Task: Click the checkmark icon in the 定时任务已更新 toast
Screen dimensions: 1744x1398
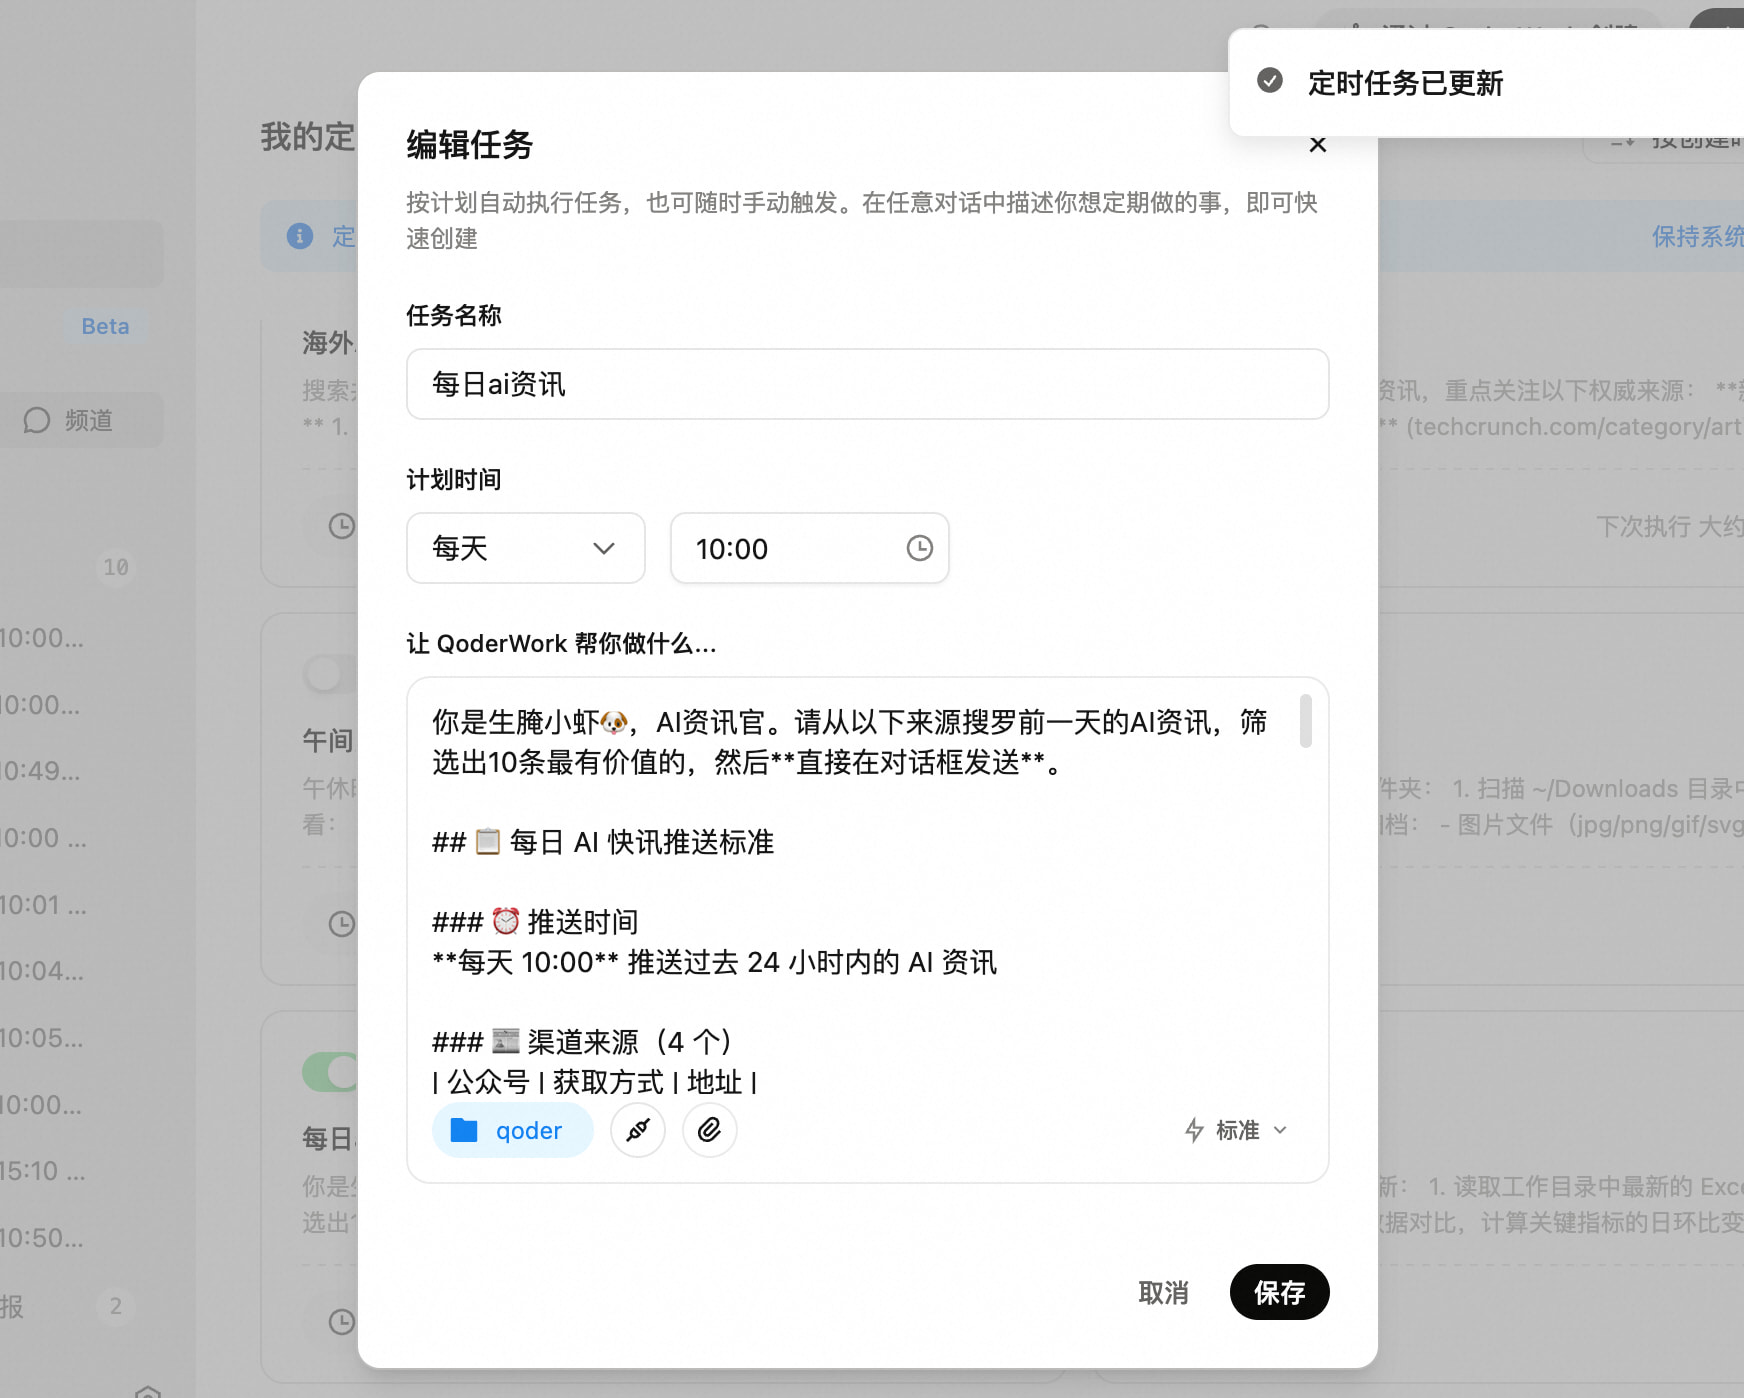Action: tap(1270, 81)
